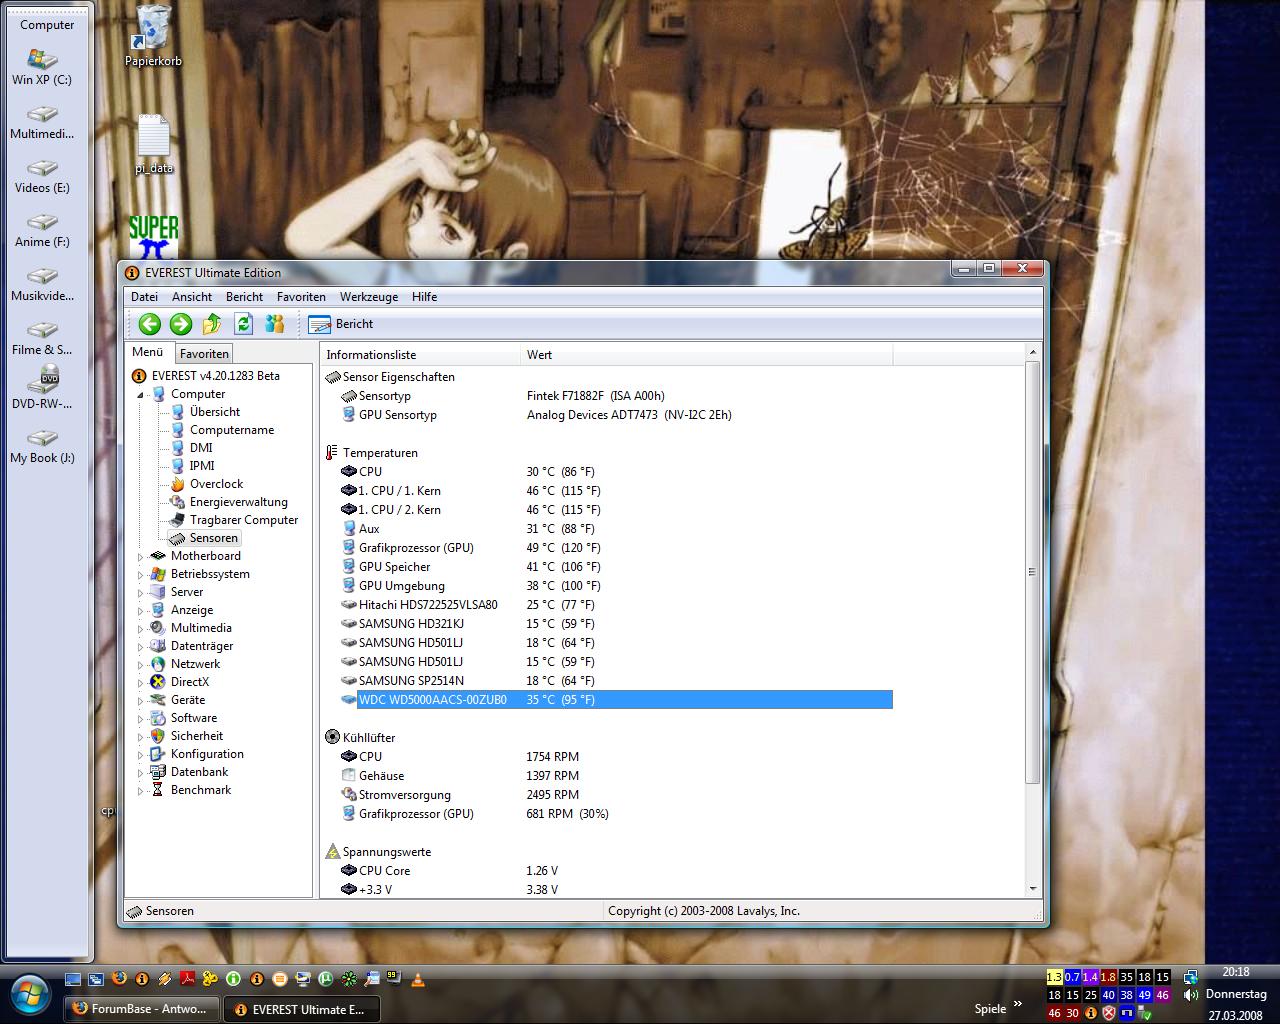
Task: Select the Hitachi HDS722525VLSA80 row
Action: click(616, 605)
